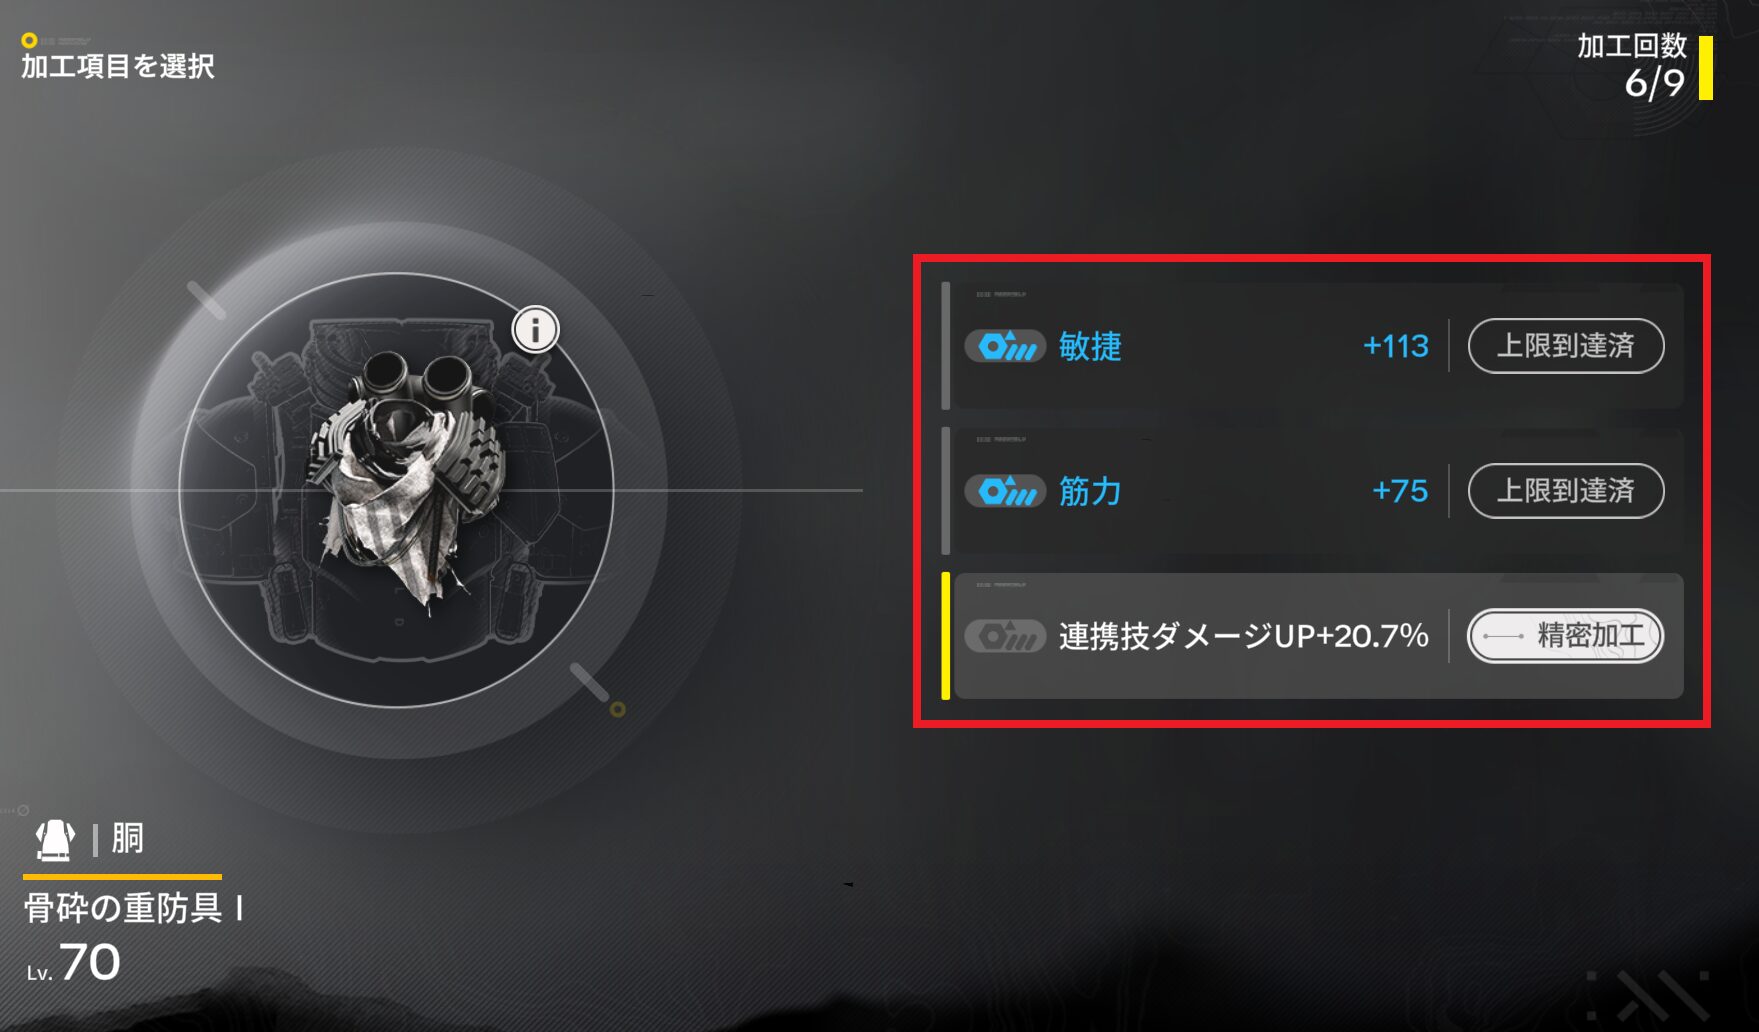The width and height of the screenshot is (1759, 1032).
Task: Click the +113 value for 敏捷
Action: tap(1396, 346)
